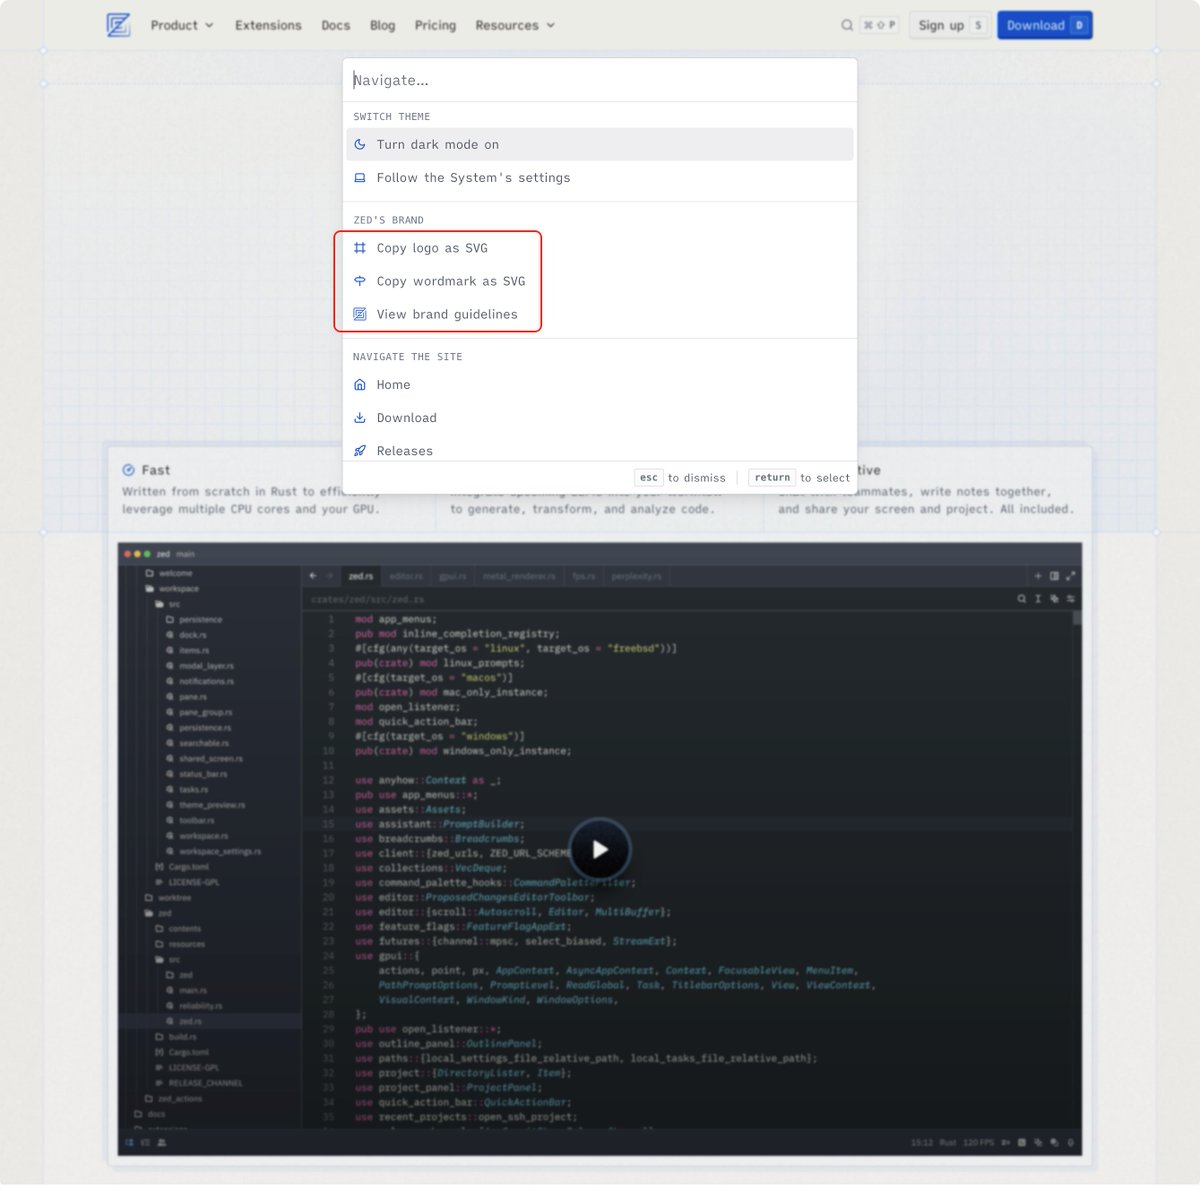Choose Download in the command palette list
1200x1189 pixels.
[x=600, y=418]
